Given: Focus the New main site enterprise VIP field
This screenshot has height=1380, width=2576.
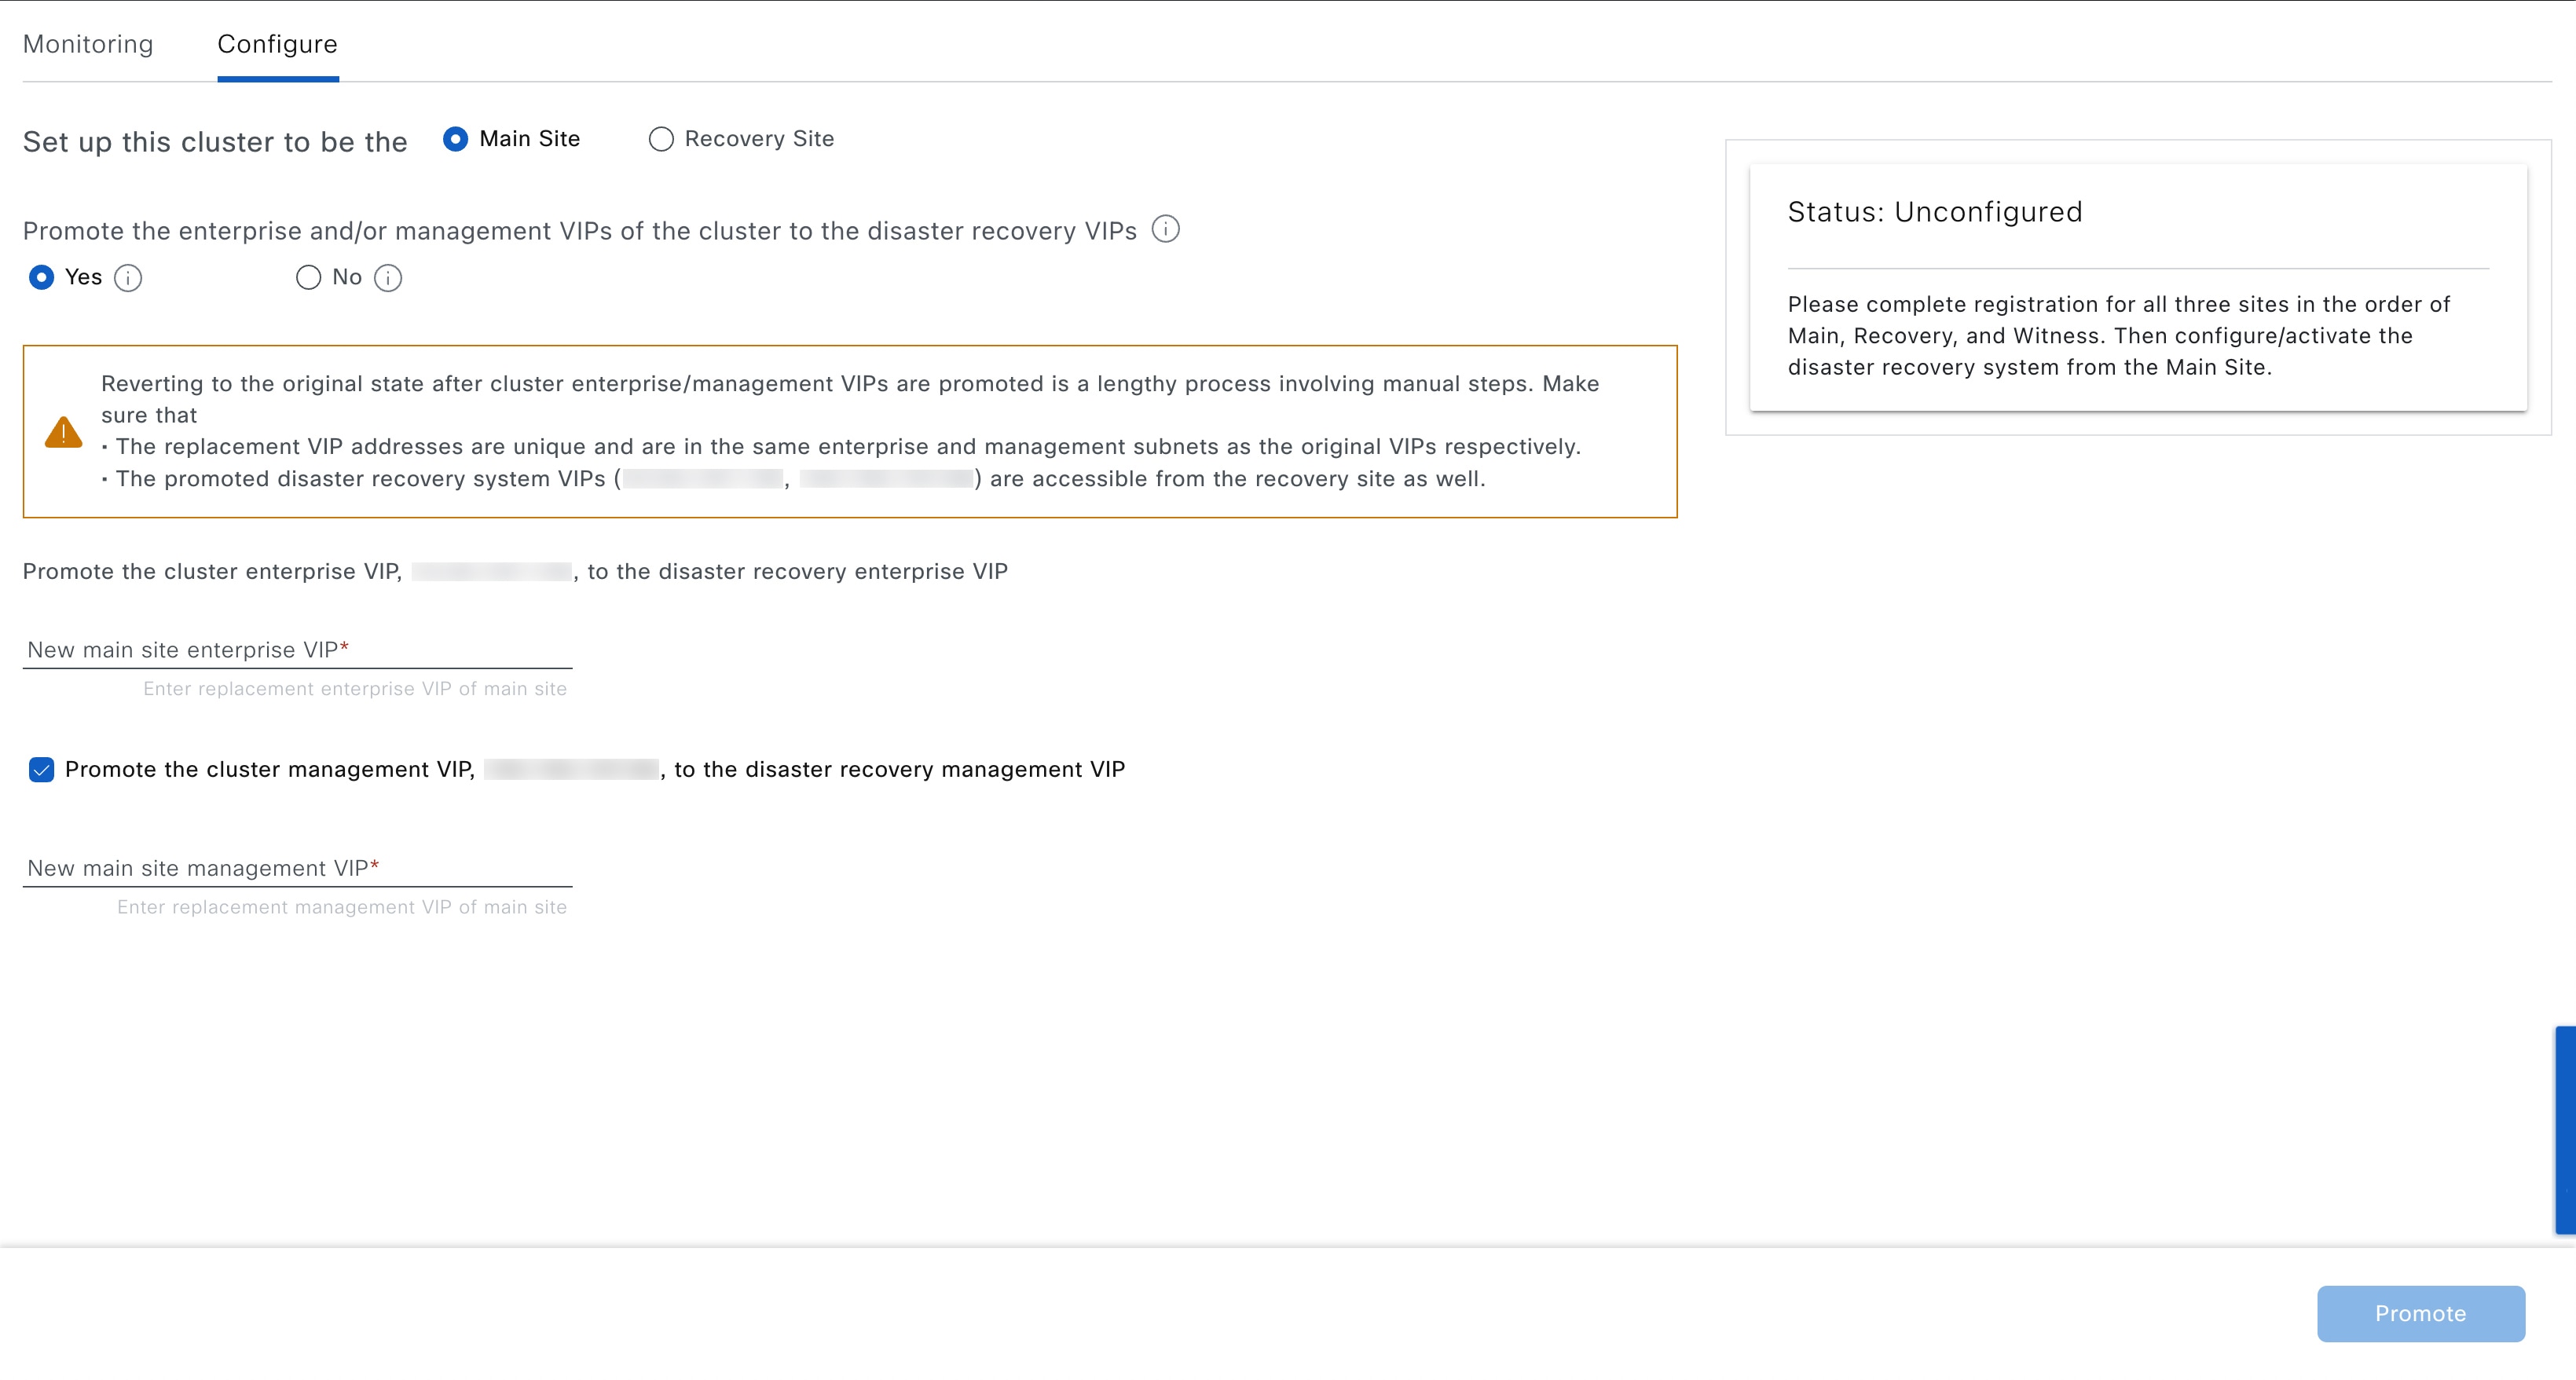Looking at the screenshot, I should tap(297, 650).
